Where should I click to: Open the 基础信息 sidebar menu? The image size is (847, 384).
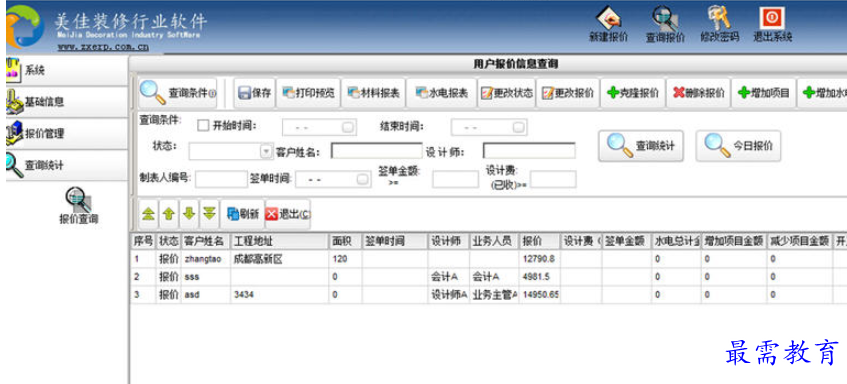click(x=67, y=102)
